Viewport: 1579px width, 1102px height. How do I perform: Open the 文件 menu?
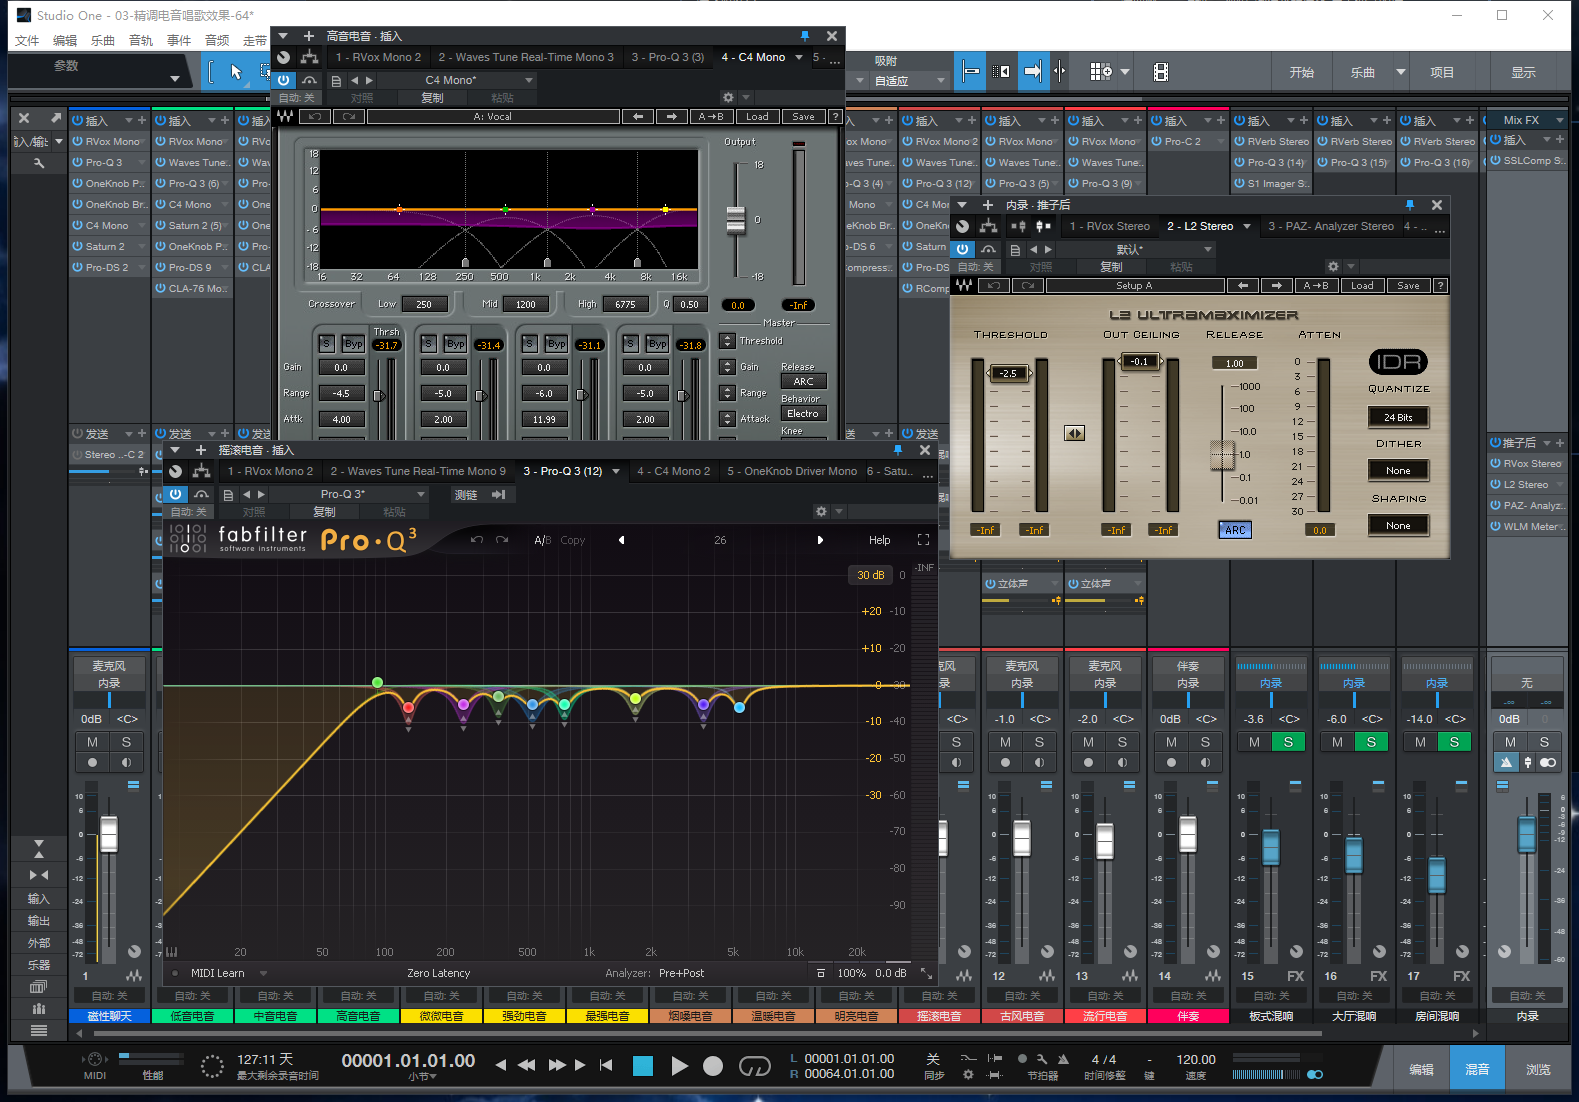(27, 41)
